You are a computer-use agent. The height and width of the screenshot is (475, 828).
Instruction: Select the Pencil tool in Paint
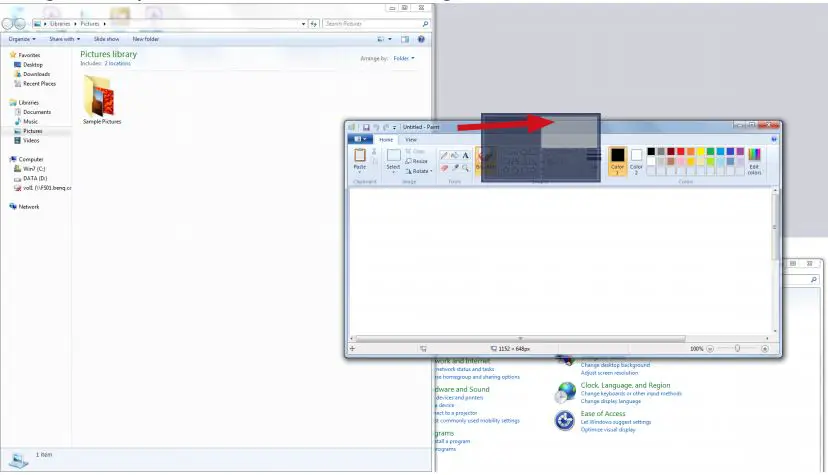click(444, 156)
